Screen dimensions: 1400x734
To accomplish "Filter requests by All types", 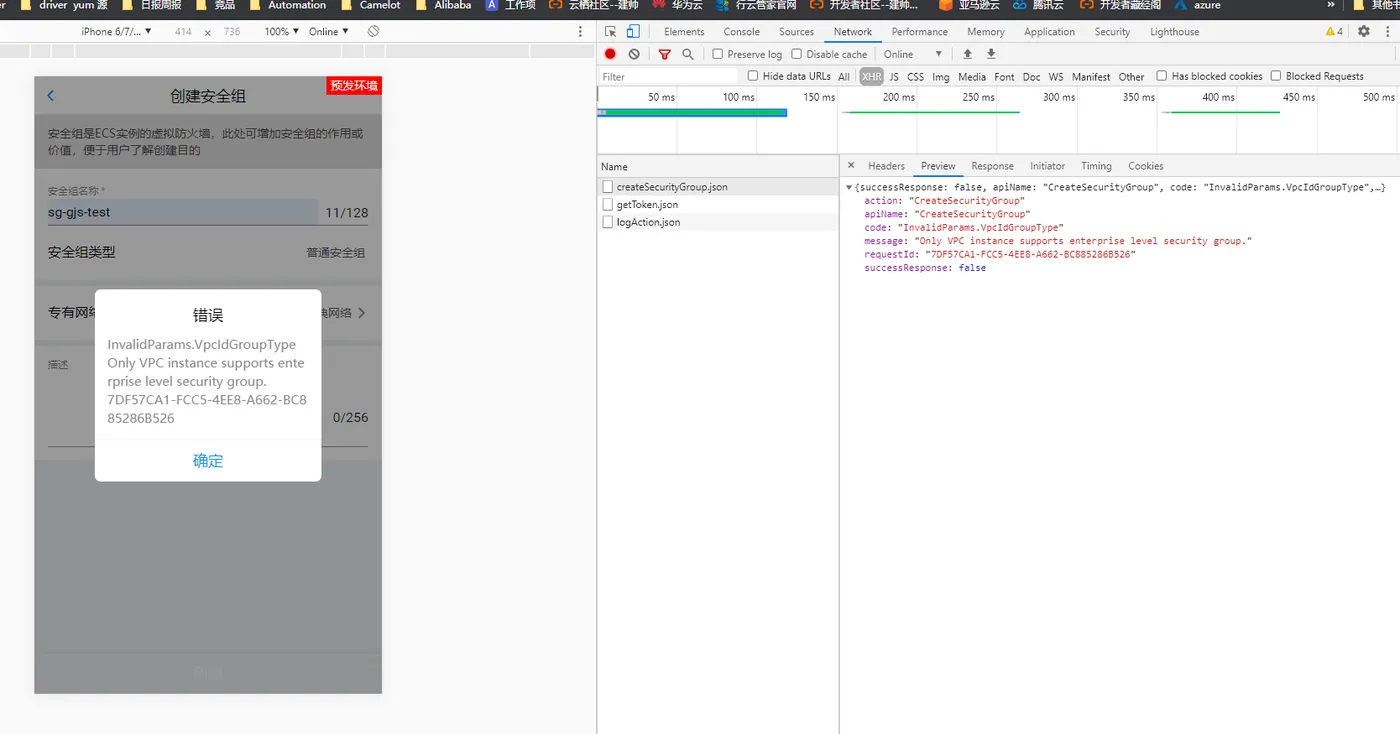I will pyautogui.click(x=844, y=76).
